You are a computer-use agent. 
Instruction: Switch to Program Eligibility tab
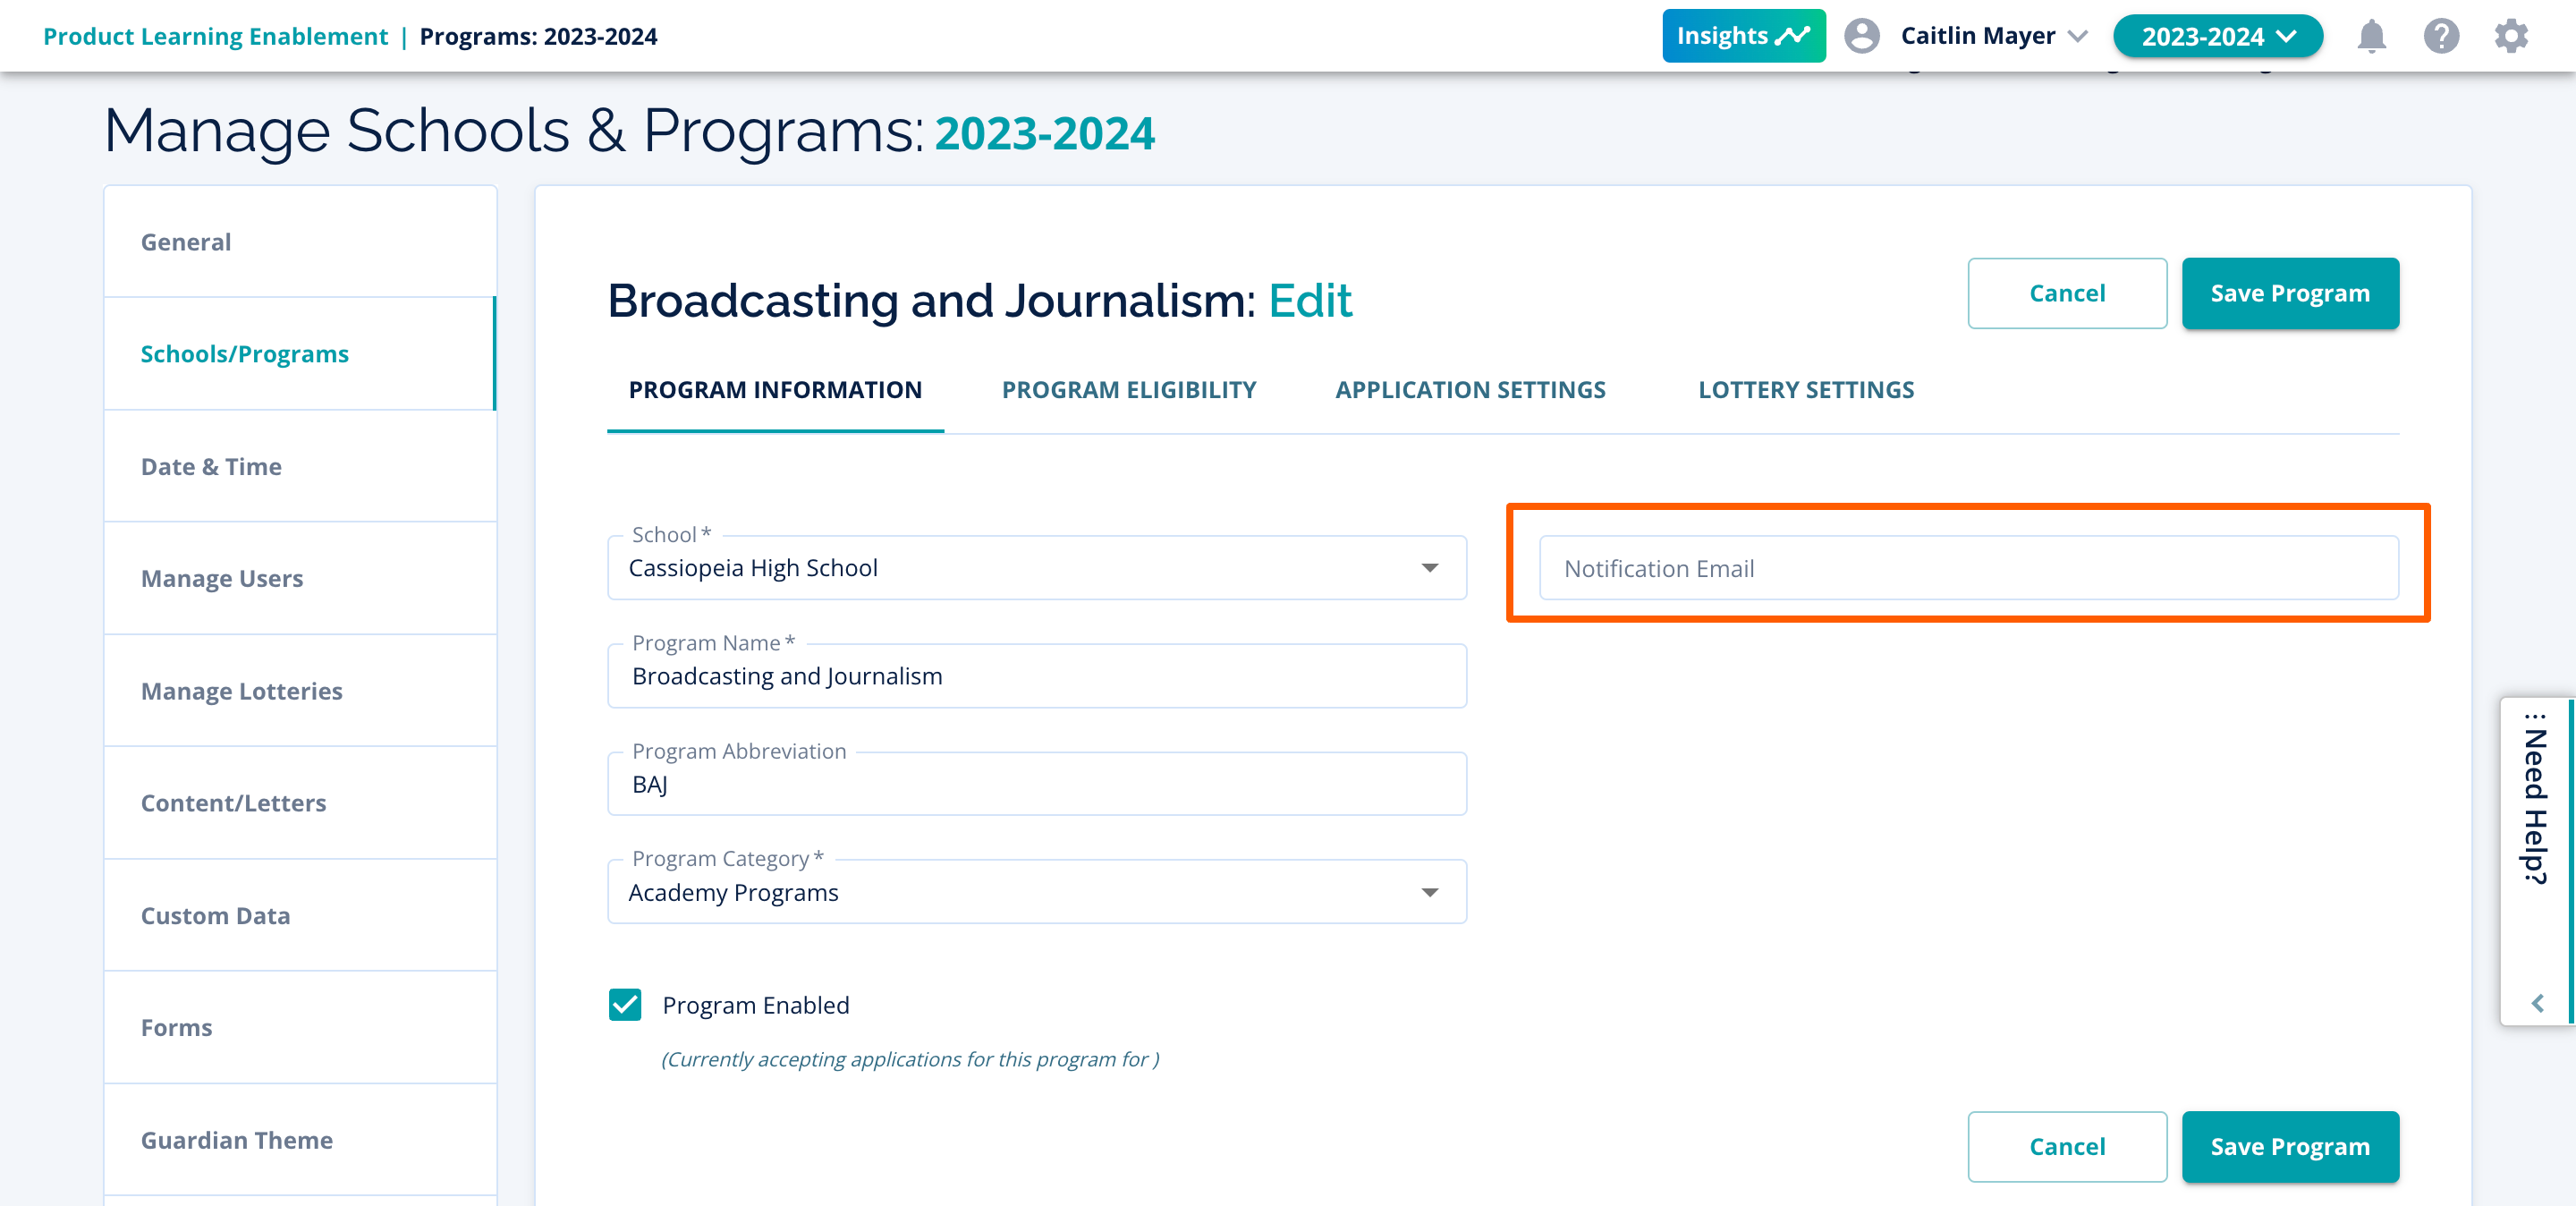[1128, 390]
